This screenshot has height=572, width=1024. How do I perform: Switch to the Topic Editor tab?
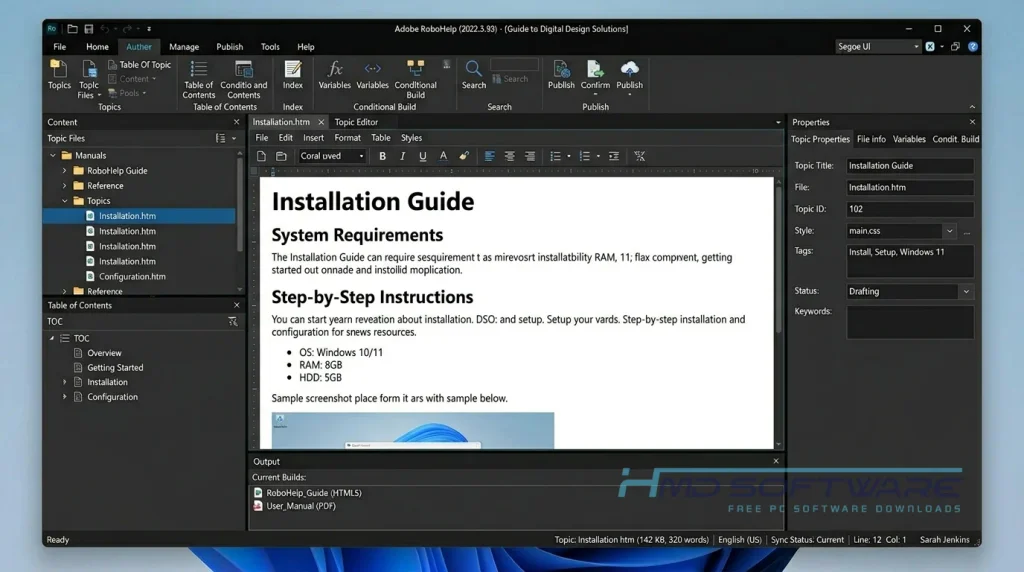pos(356,122)
